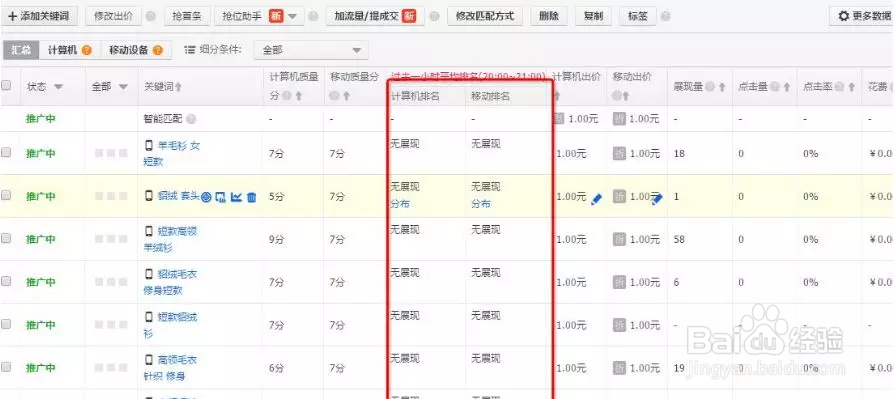This screenshot has height=399, width=895.
Task: Open the 羊毛衫 女 短款 keyword link
Action: pyautogui.click(x=172, y=154)
